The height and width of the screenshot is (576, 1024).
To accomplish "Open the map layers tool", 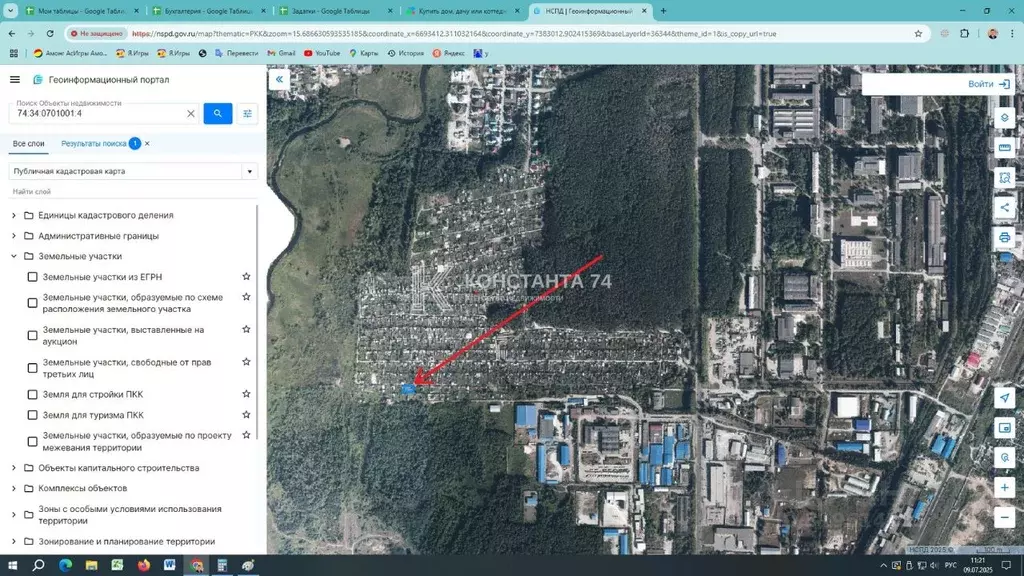I will coord(1004,118).
